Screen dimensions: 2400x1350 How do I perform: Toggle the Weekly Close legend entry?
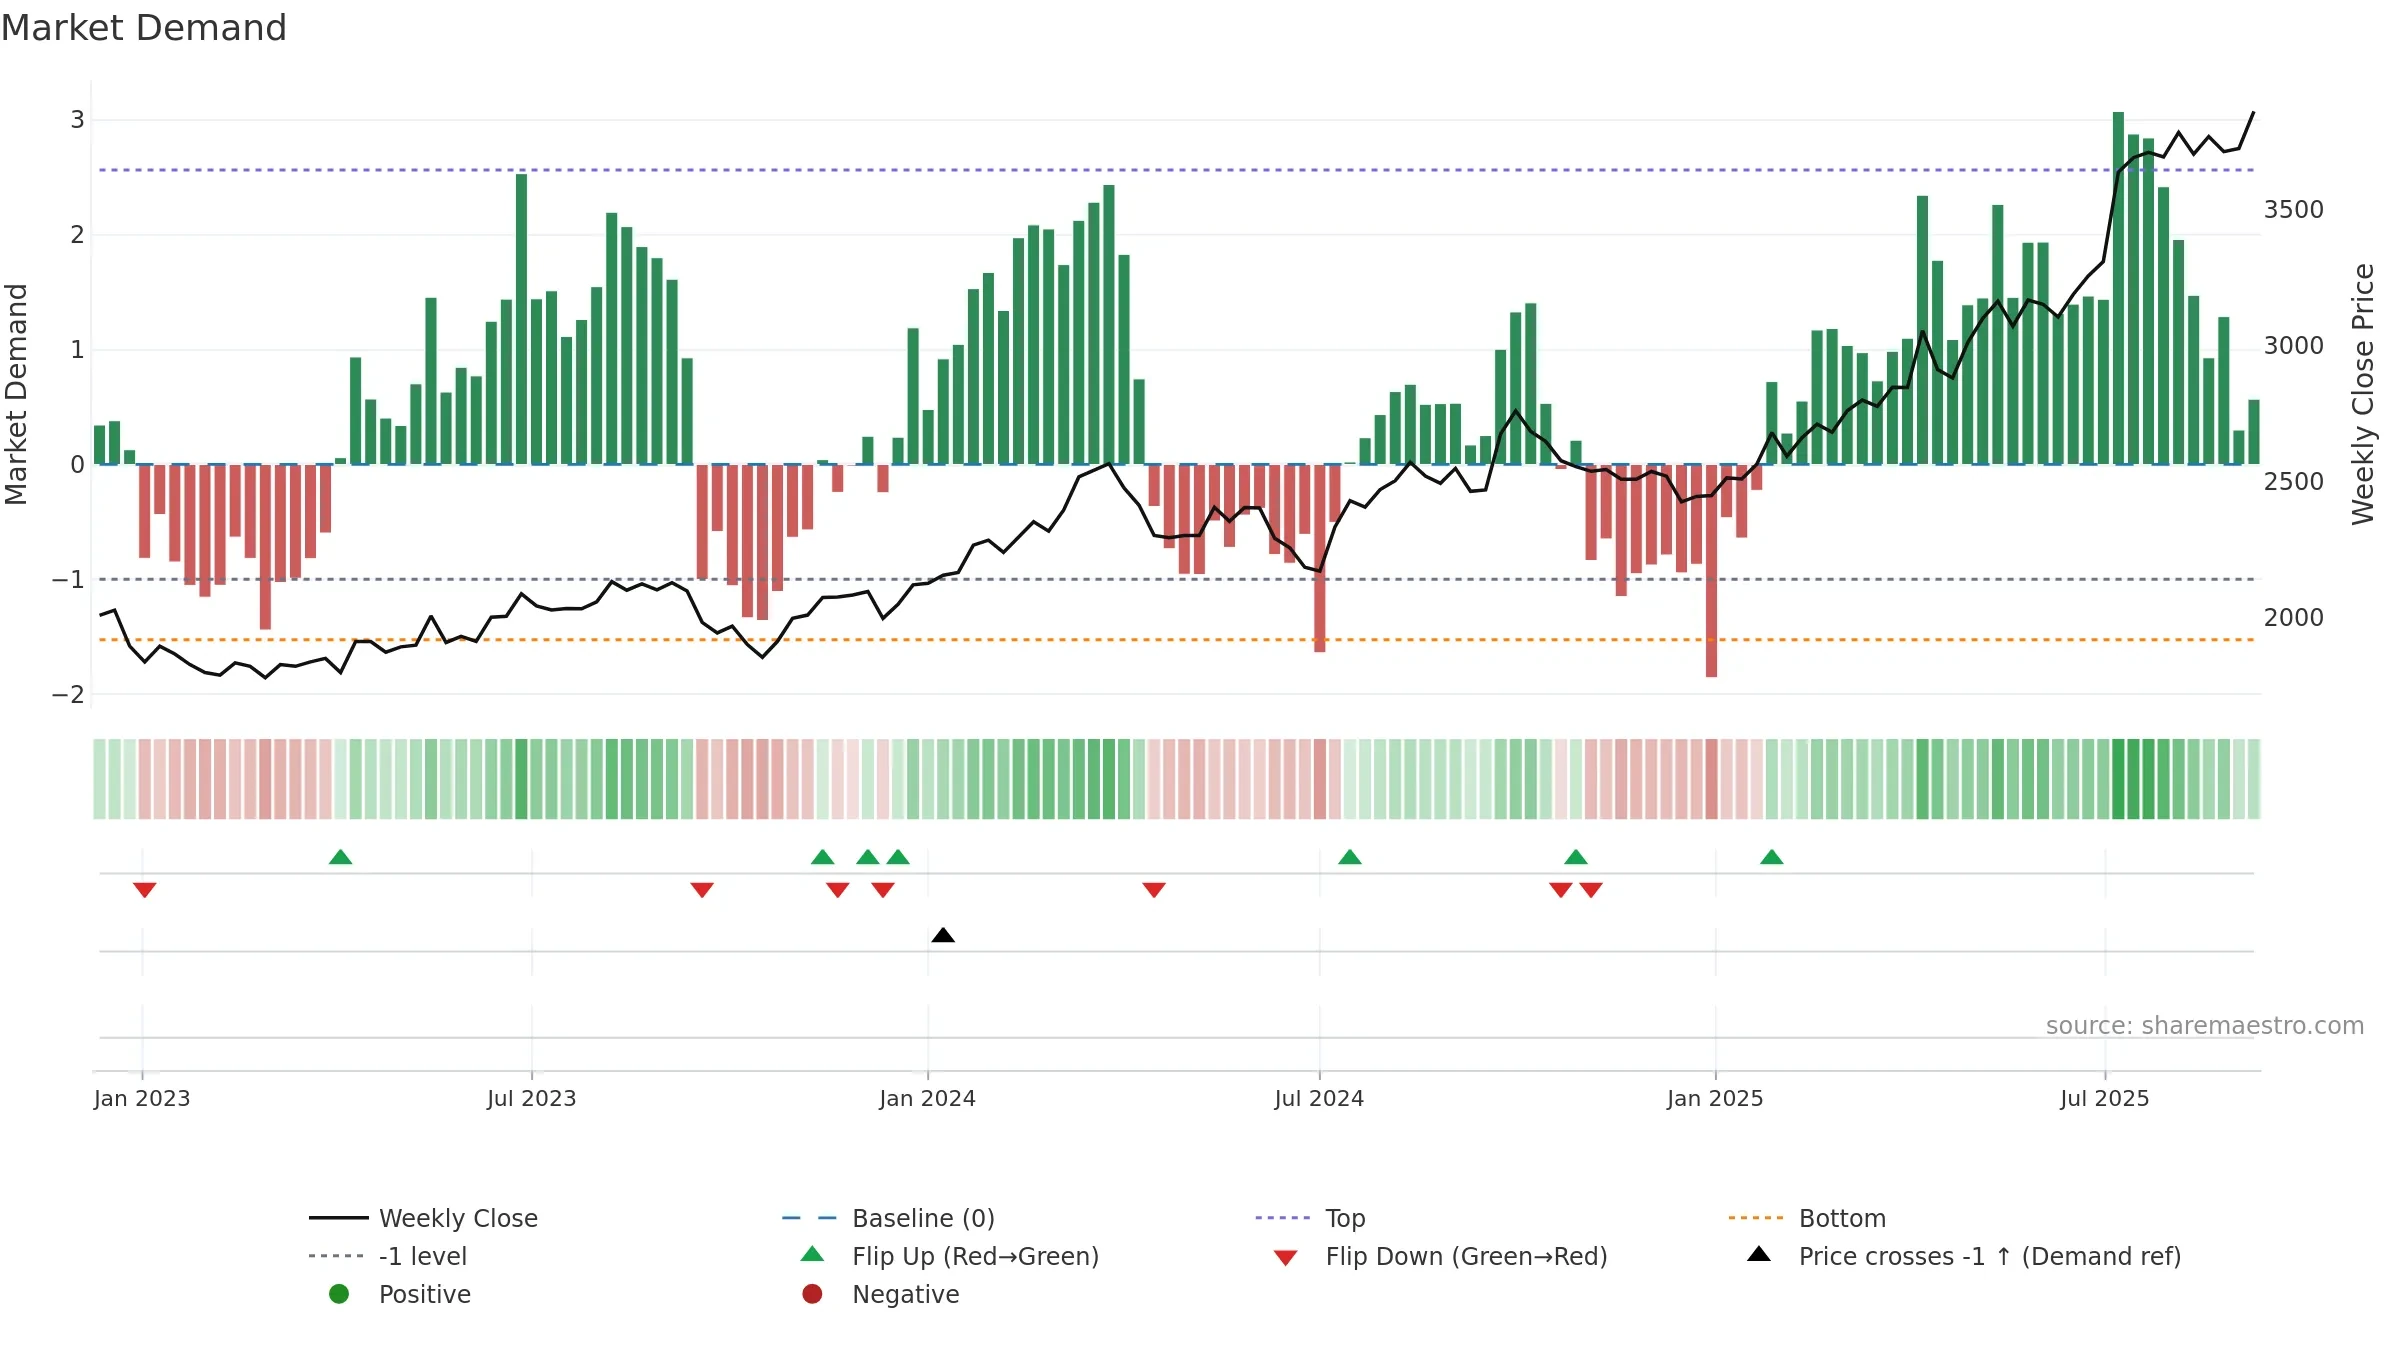tap(423, 1218)
